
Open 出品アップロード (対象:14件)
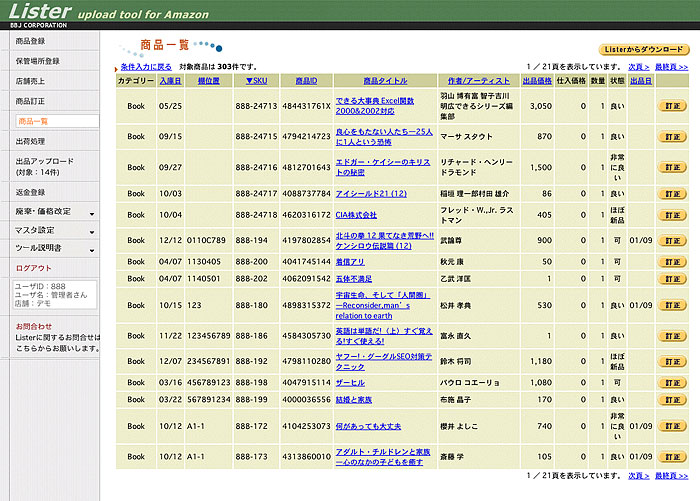45,167
